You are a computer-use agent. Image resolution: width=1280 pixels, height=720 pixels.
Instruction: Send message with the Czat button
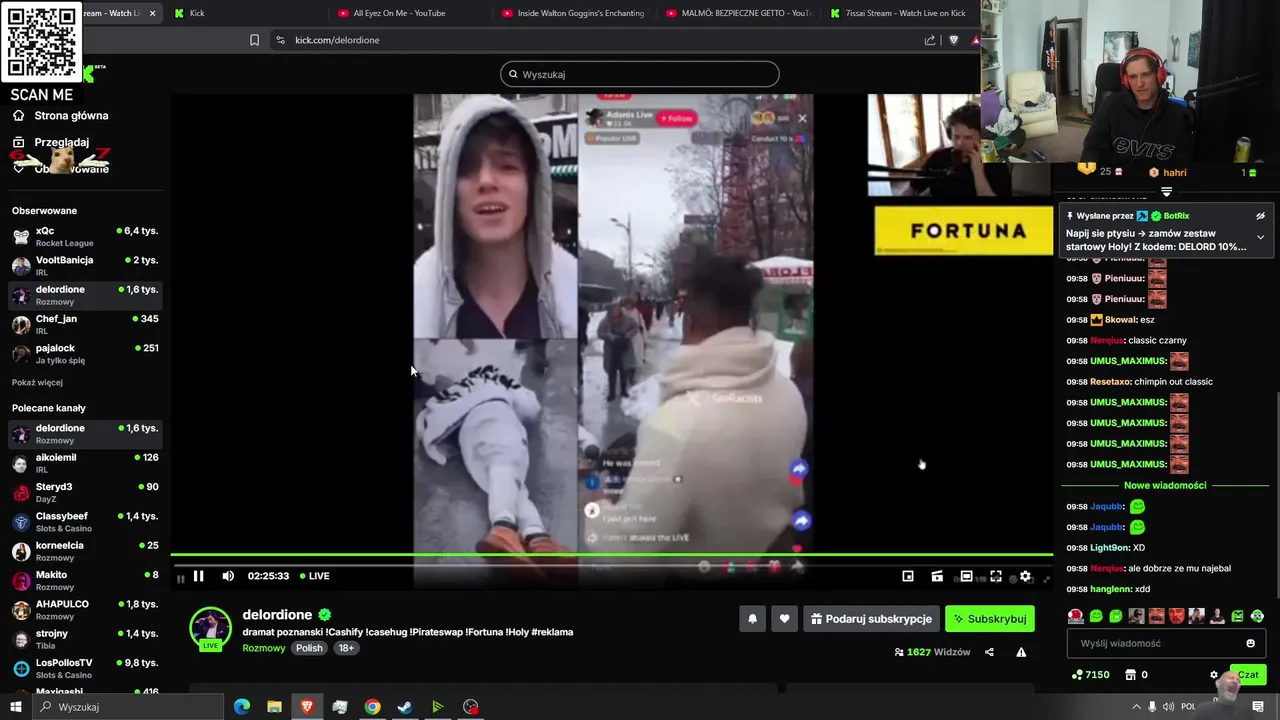pyautogui.click(x=1248, y=675)
